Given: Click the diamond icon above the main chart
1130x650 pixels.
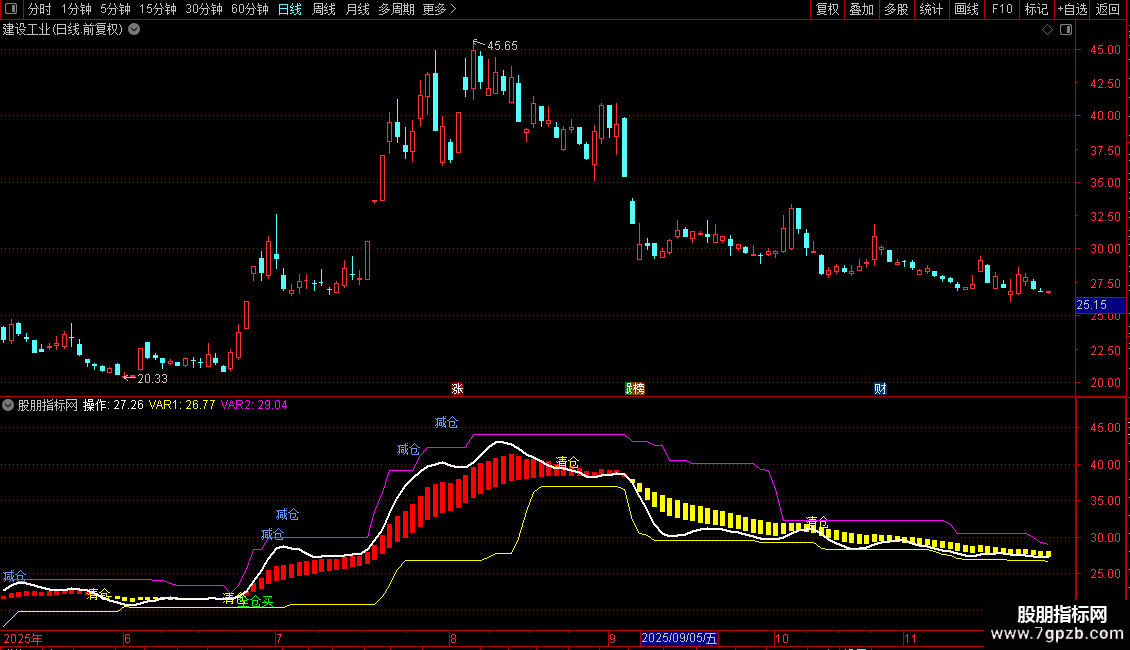Looking at the screenshot, I should coord(1047,30).
